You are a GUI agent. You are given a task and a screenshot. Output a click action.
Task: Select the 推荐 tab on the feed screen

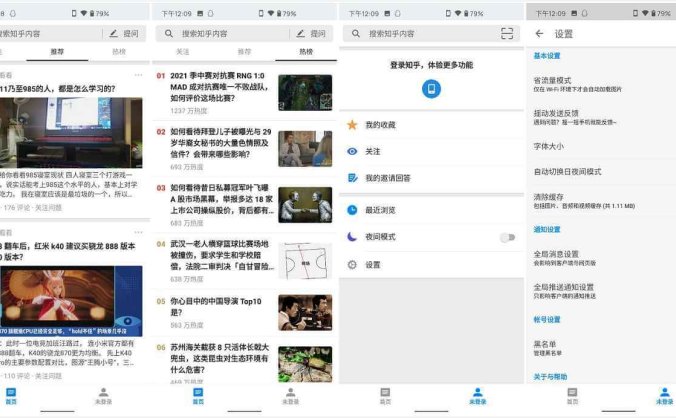coord(57,51)
